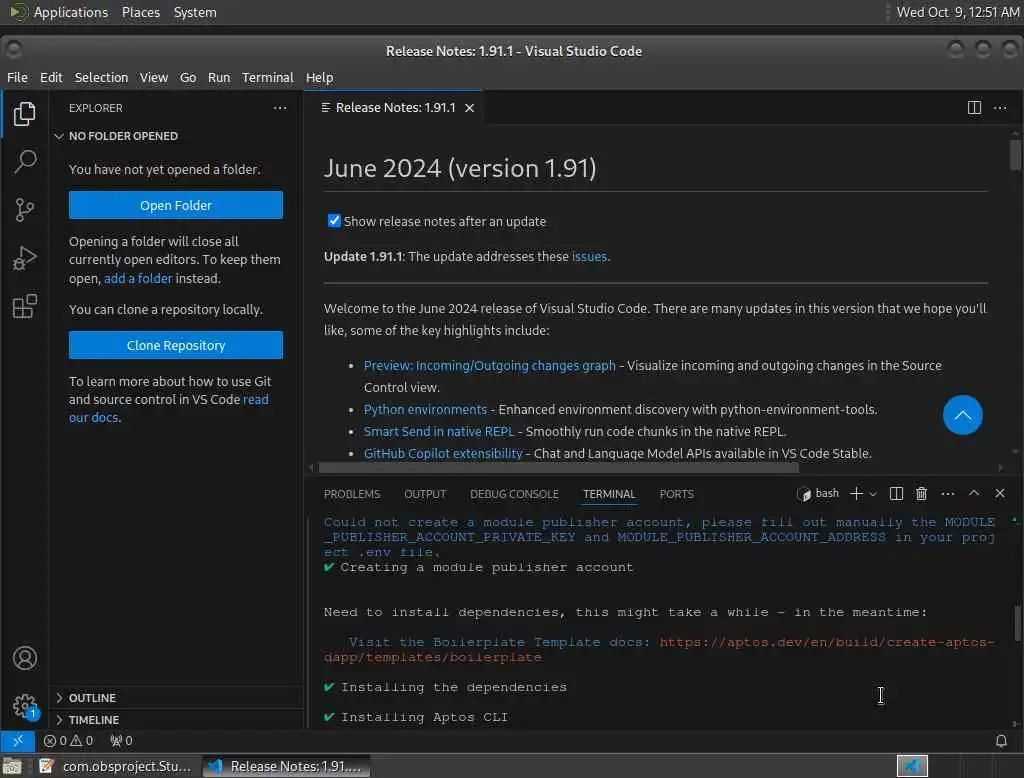Switch to com.obsproject.Studio taskbar window
The image size is (1024, 778).
[x=116, y=766]
